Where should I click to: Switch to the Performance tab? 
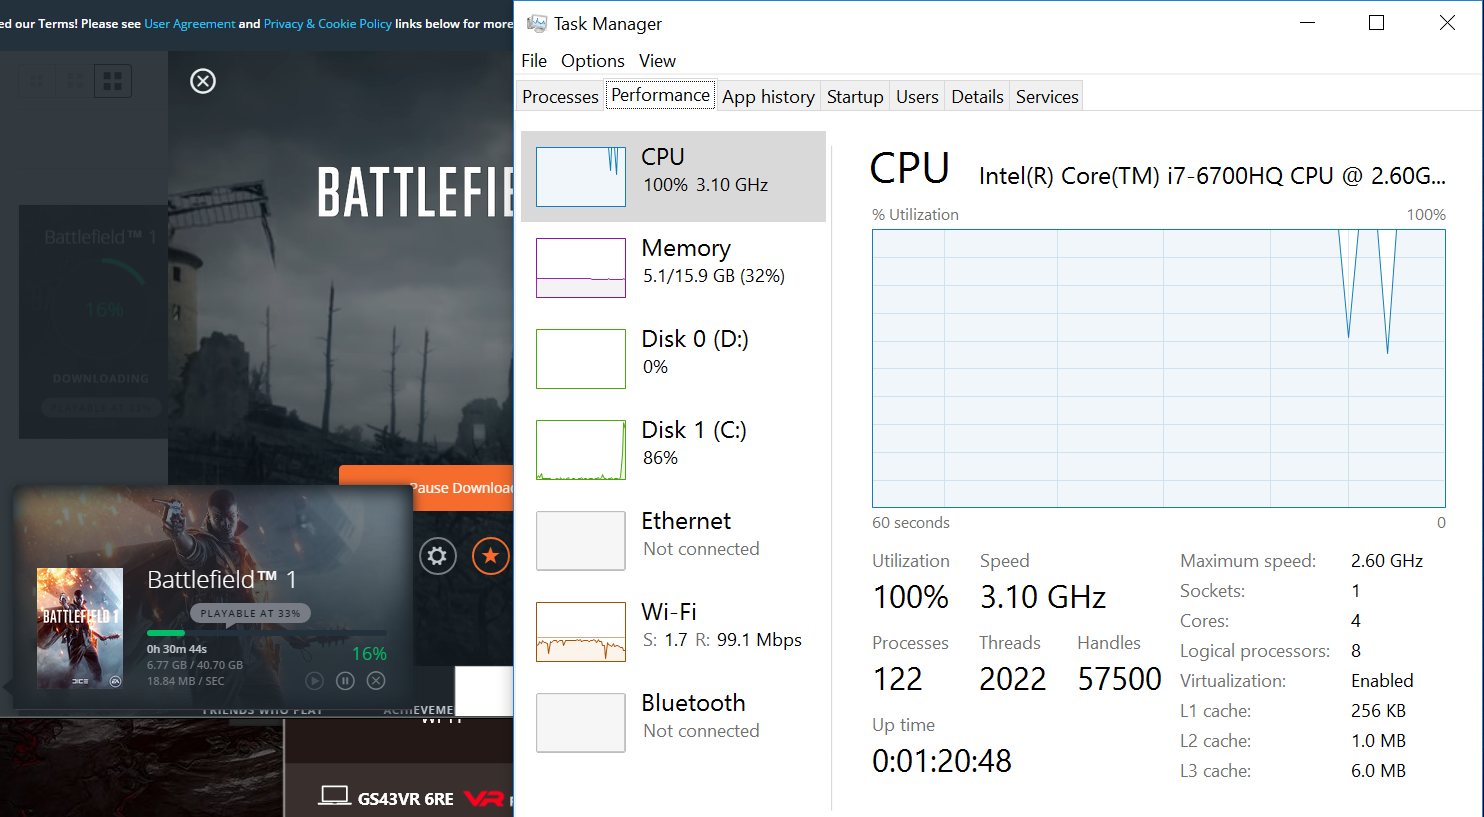660,95
